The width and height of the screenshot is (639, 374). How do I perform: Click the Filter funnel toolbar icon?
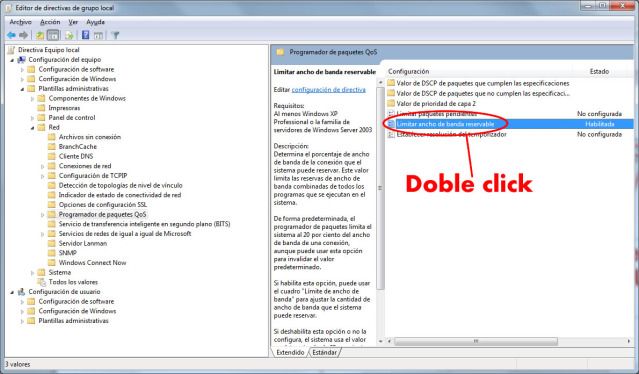point(115,35)
